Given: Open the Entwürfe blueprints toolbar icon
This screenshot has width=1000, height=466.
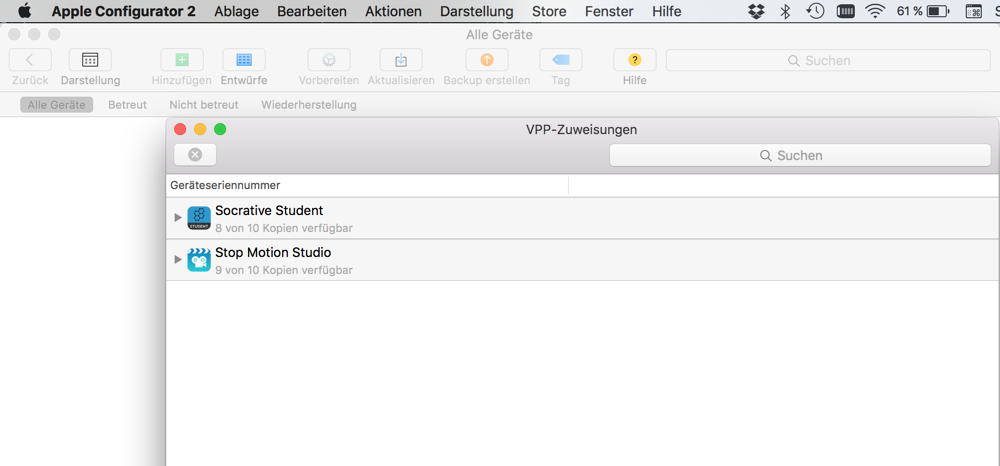Looking at the screenshot, I should pos(244,60).
